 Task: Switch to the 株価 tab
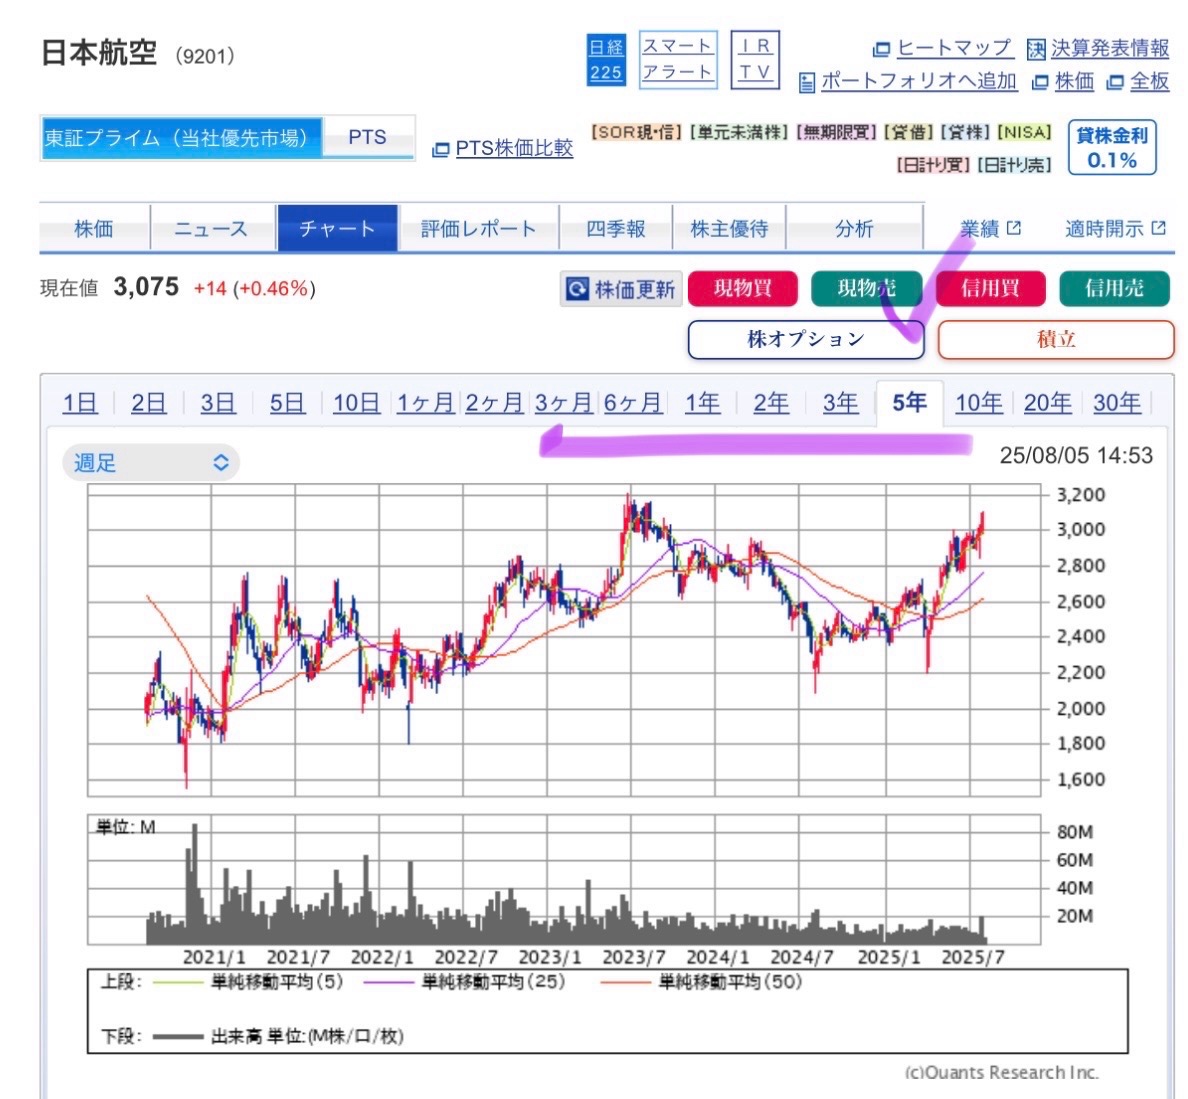[94, 228]
